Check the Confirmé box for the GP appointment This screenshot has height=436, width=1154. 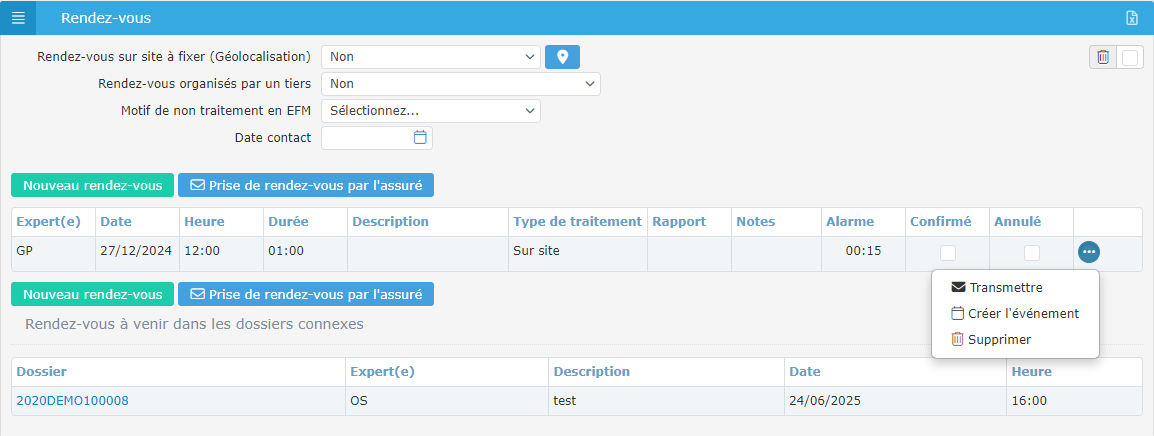pos(948,253)
